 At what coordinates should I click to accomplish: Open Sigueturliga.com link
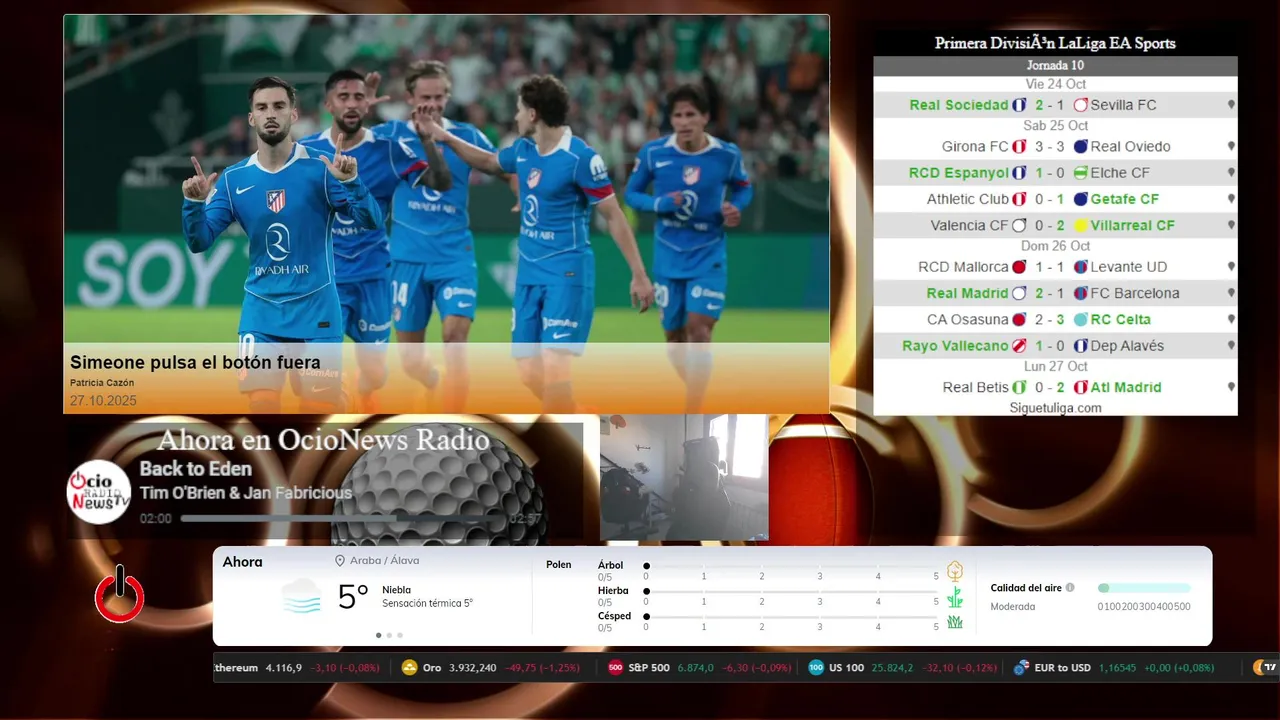click(x=1055, y=408)
